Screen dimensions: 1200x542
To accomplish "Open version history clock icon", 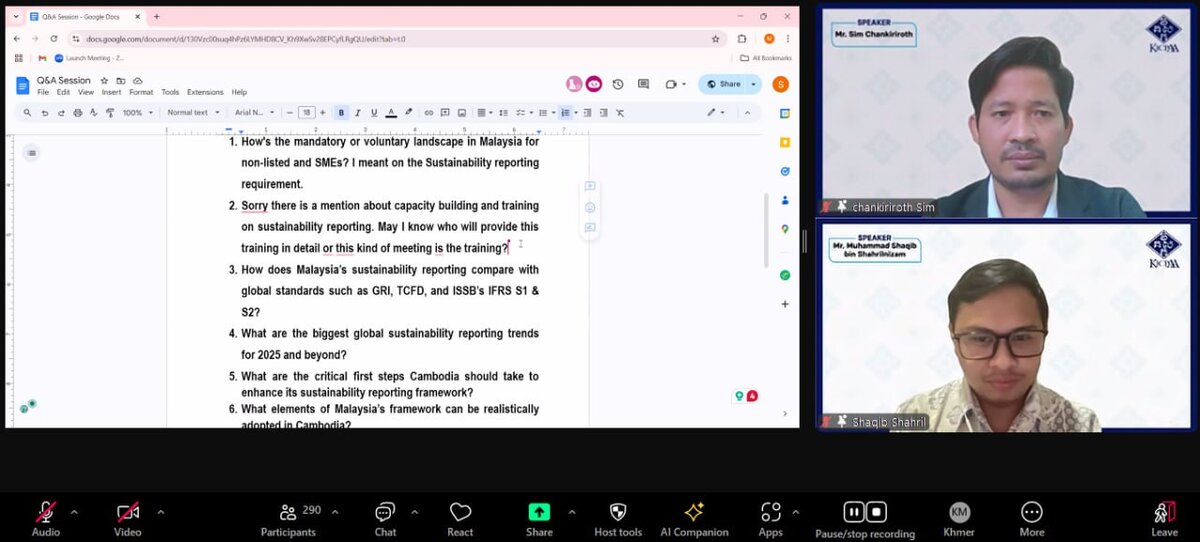I will [618, 84].
